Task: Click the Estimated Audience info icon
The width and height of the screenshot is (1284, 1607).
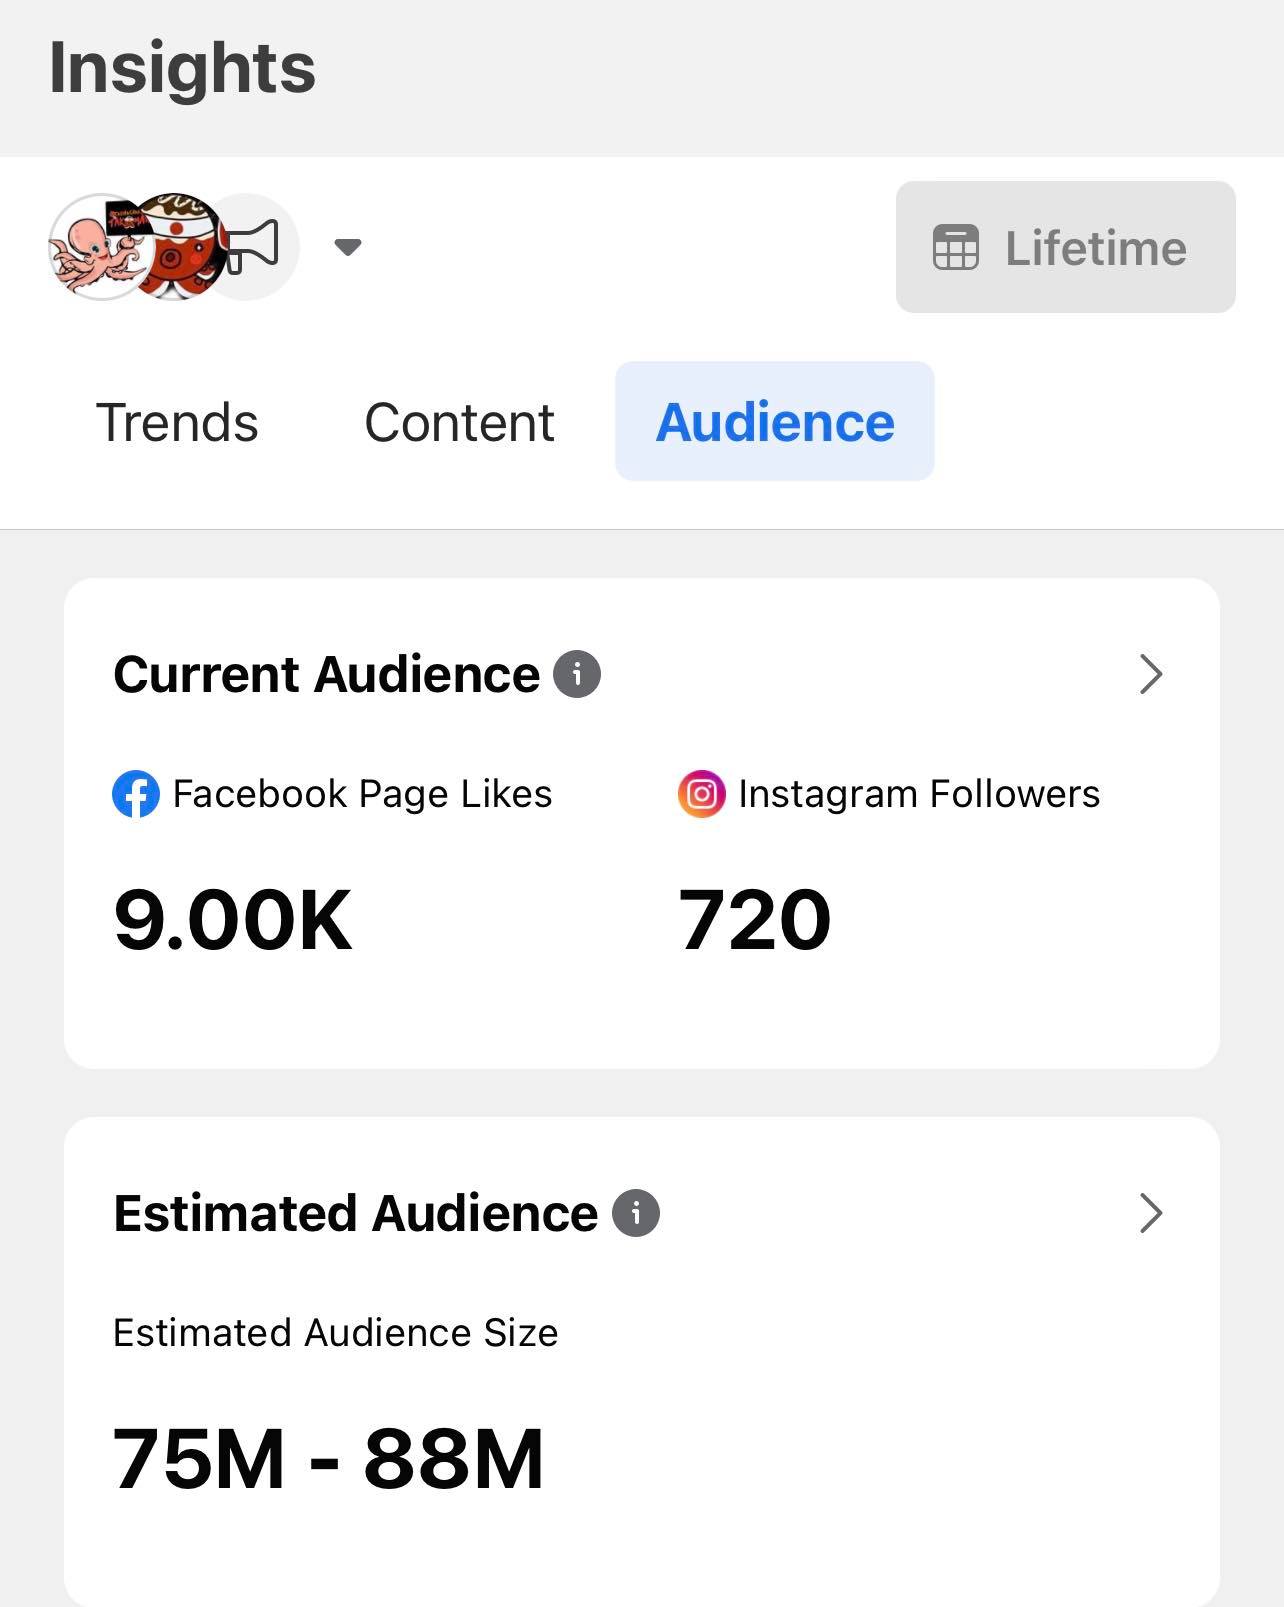Action: click(x=635, y=1213)
